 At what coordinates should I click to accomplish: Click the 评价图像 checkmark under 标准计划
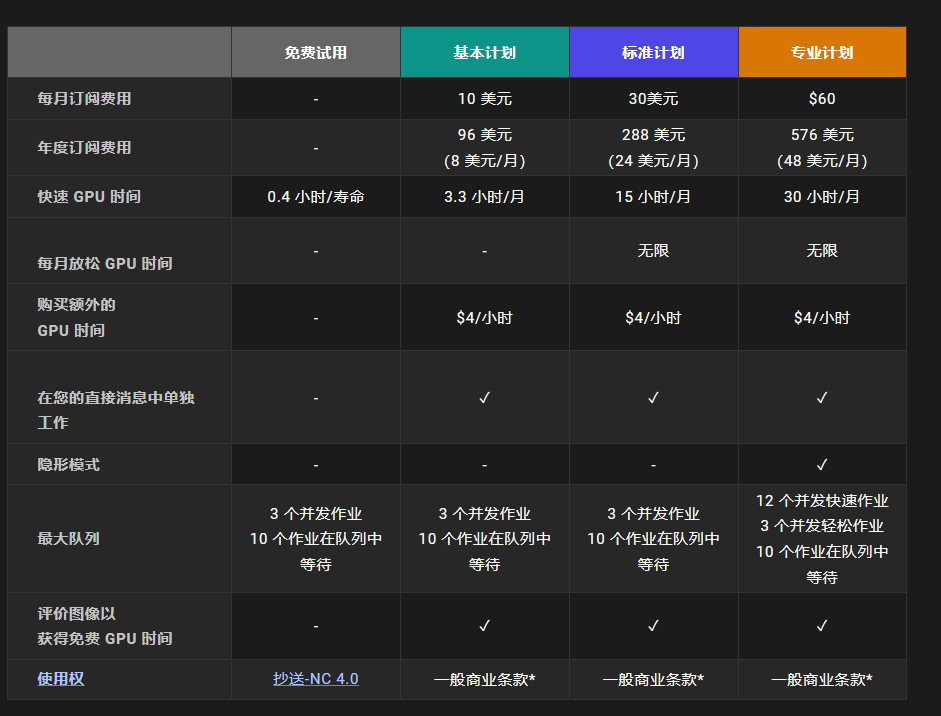click(x=653, y=626)
